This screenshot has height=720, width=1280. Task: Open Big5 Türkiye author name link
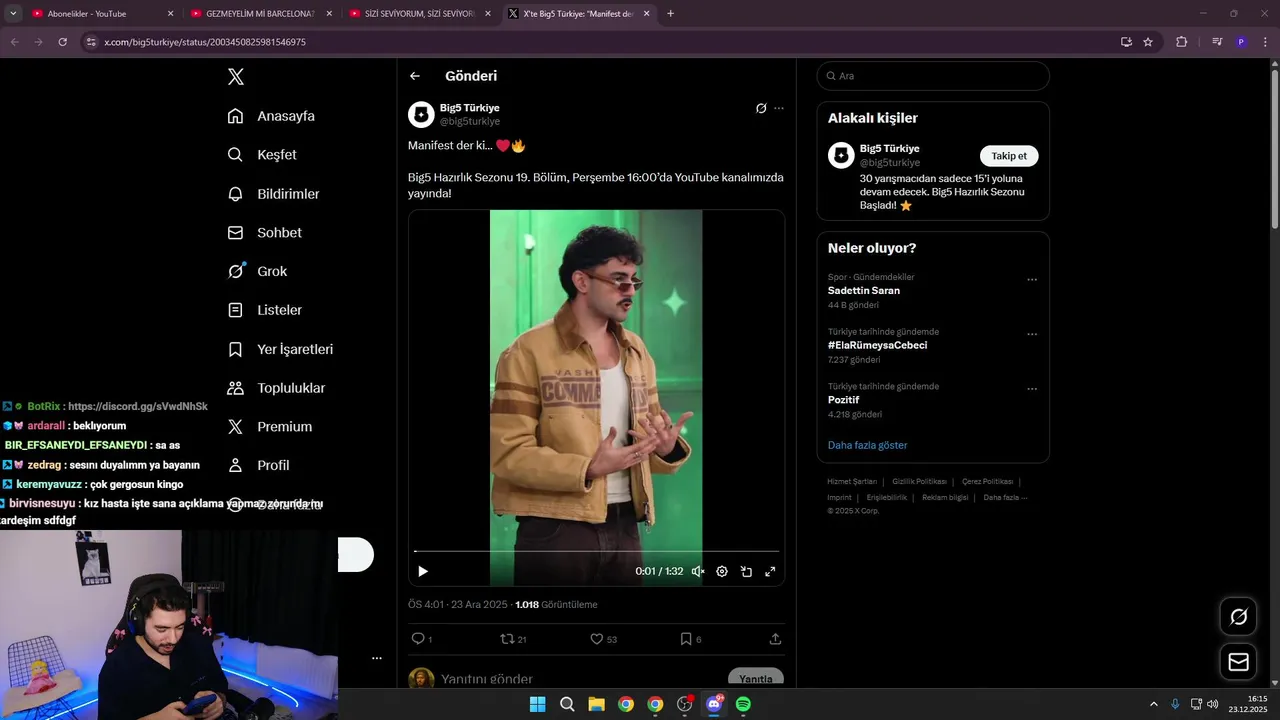470,108
